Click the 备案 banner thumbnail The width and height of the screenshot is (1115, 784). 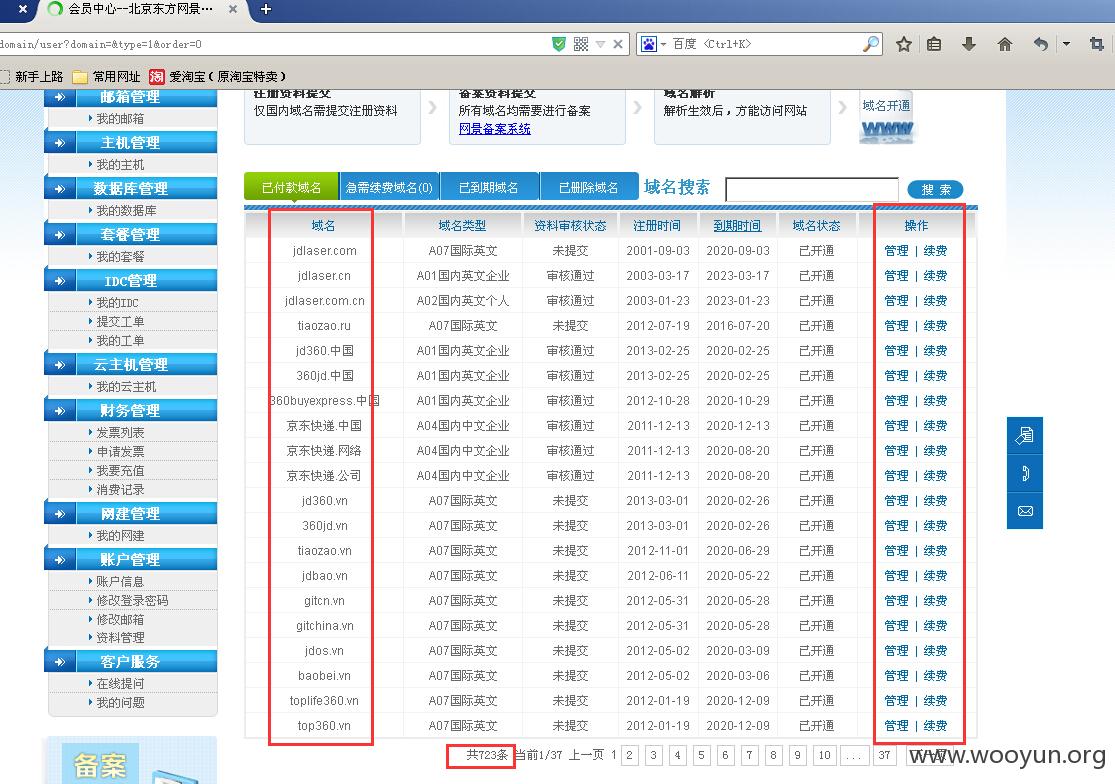[x=132, y=761]
